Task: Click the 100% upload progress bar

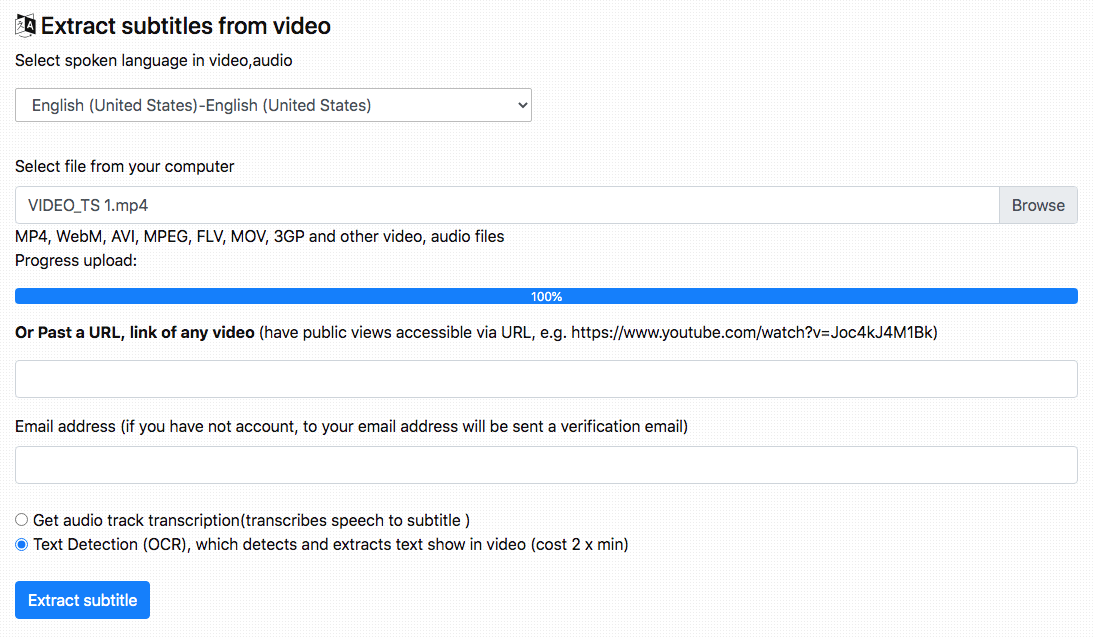Action: tap(546, 296)
